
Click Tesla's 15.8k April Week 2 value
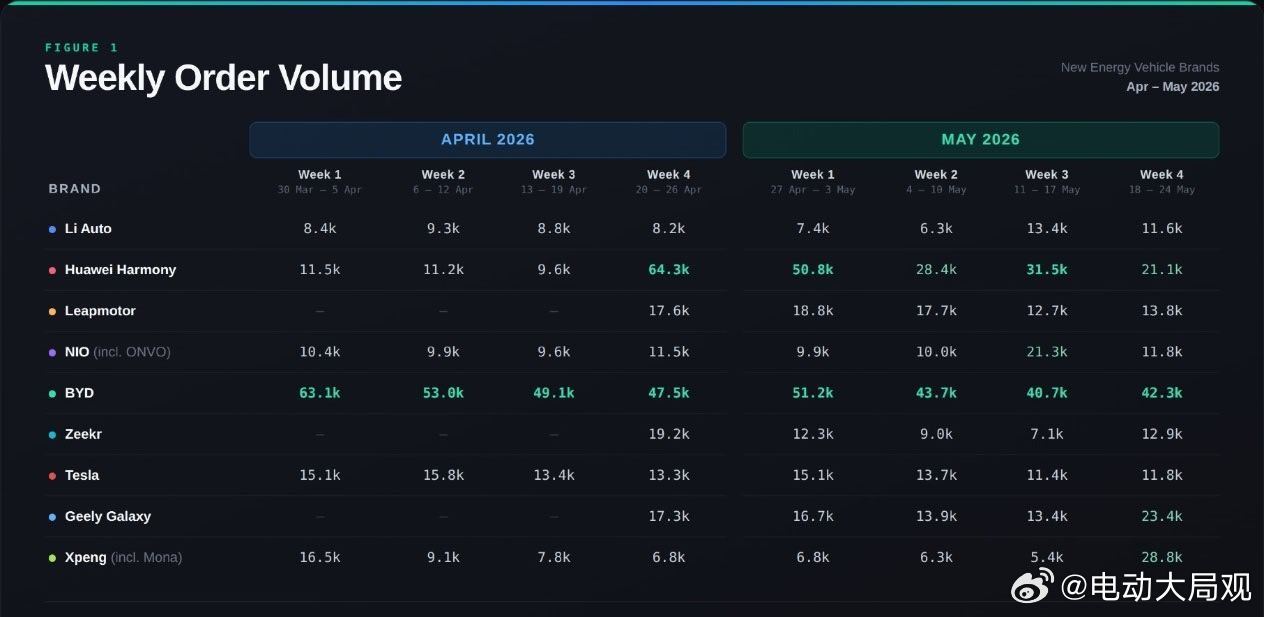tap(443, 475)
